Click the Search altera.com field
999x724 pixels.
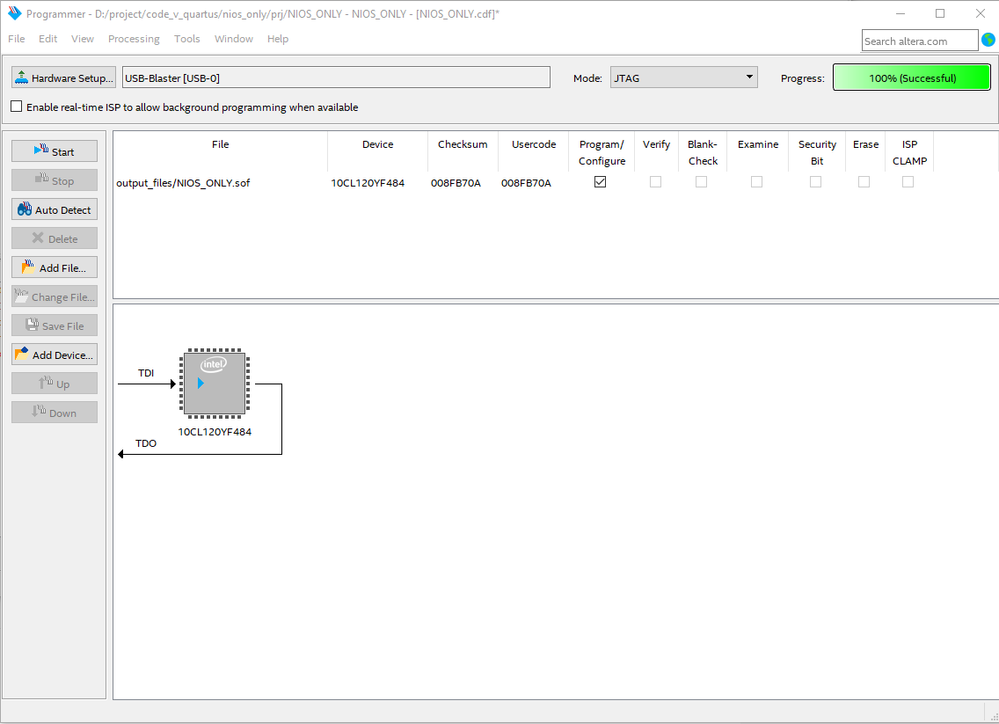coord(919,40)
